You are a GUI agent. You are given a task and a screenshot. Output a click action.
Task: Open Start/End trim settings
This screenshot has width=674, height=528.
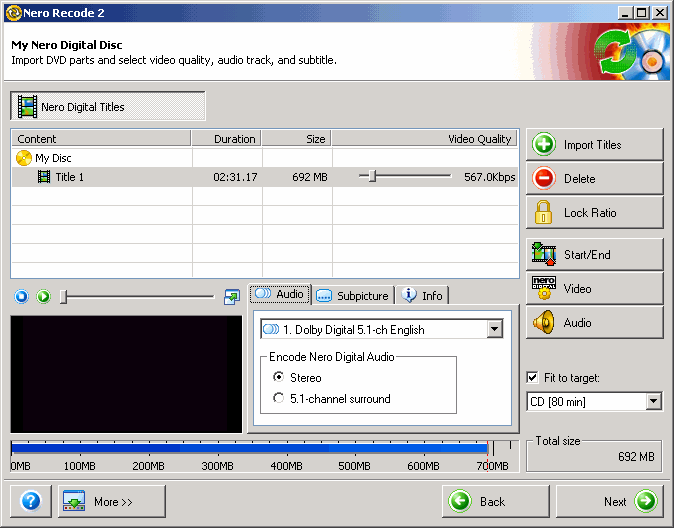pos(594,255)
